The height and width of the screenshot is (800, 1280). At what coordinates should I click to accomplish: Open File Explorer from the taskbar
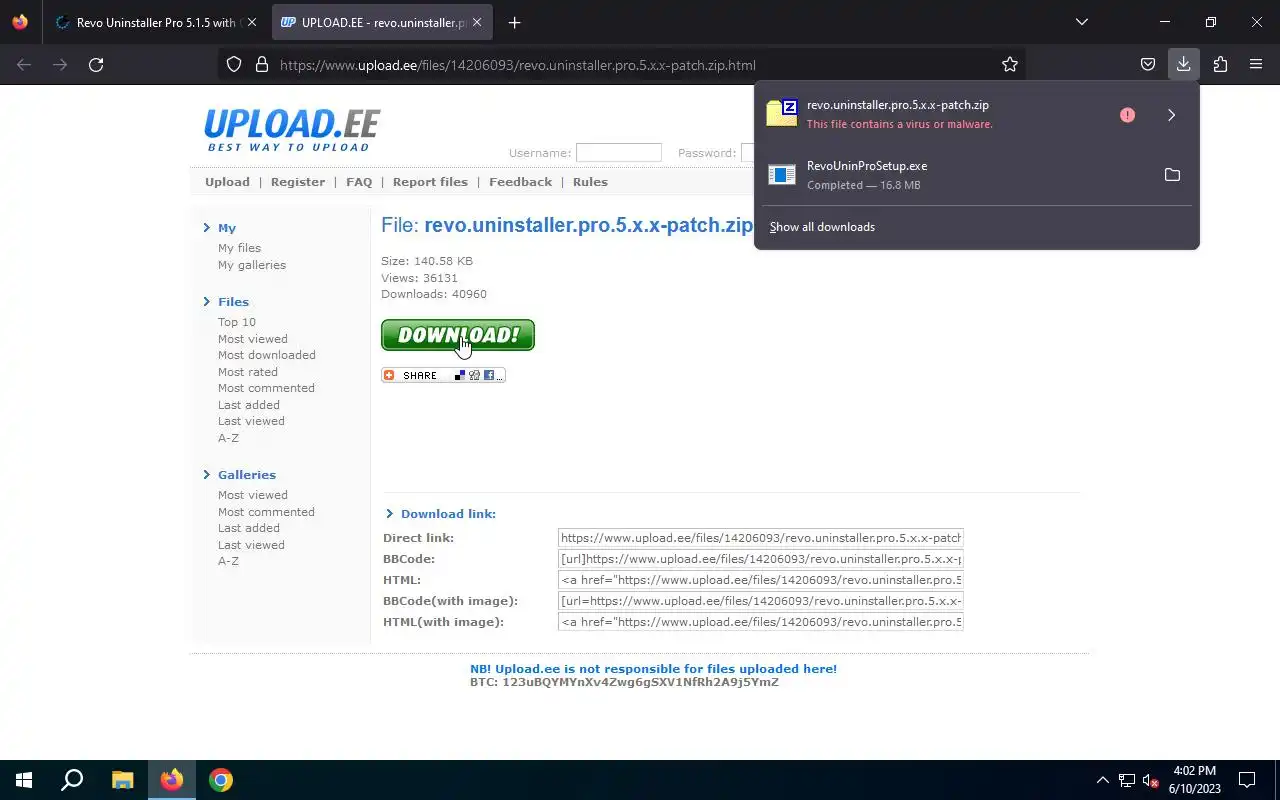point(122,780)
